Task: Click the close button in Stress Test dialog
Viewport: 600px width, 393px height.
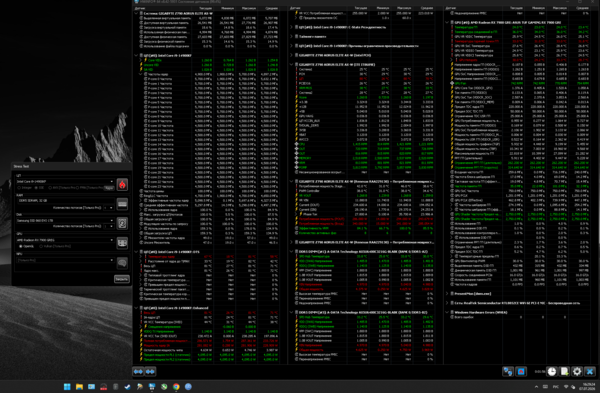Action: point(122,279)
